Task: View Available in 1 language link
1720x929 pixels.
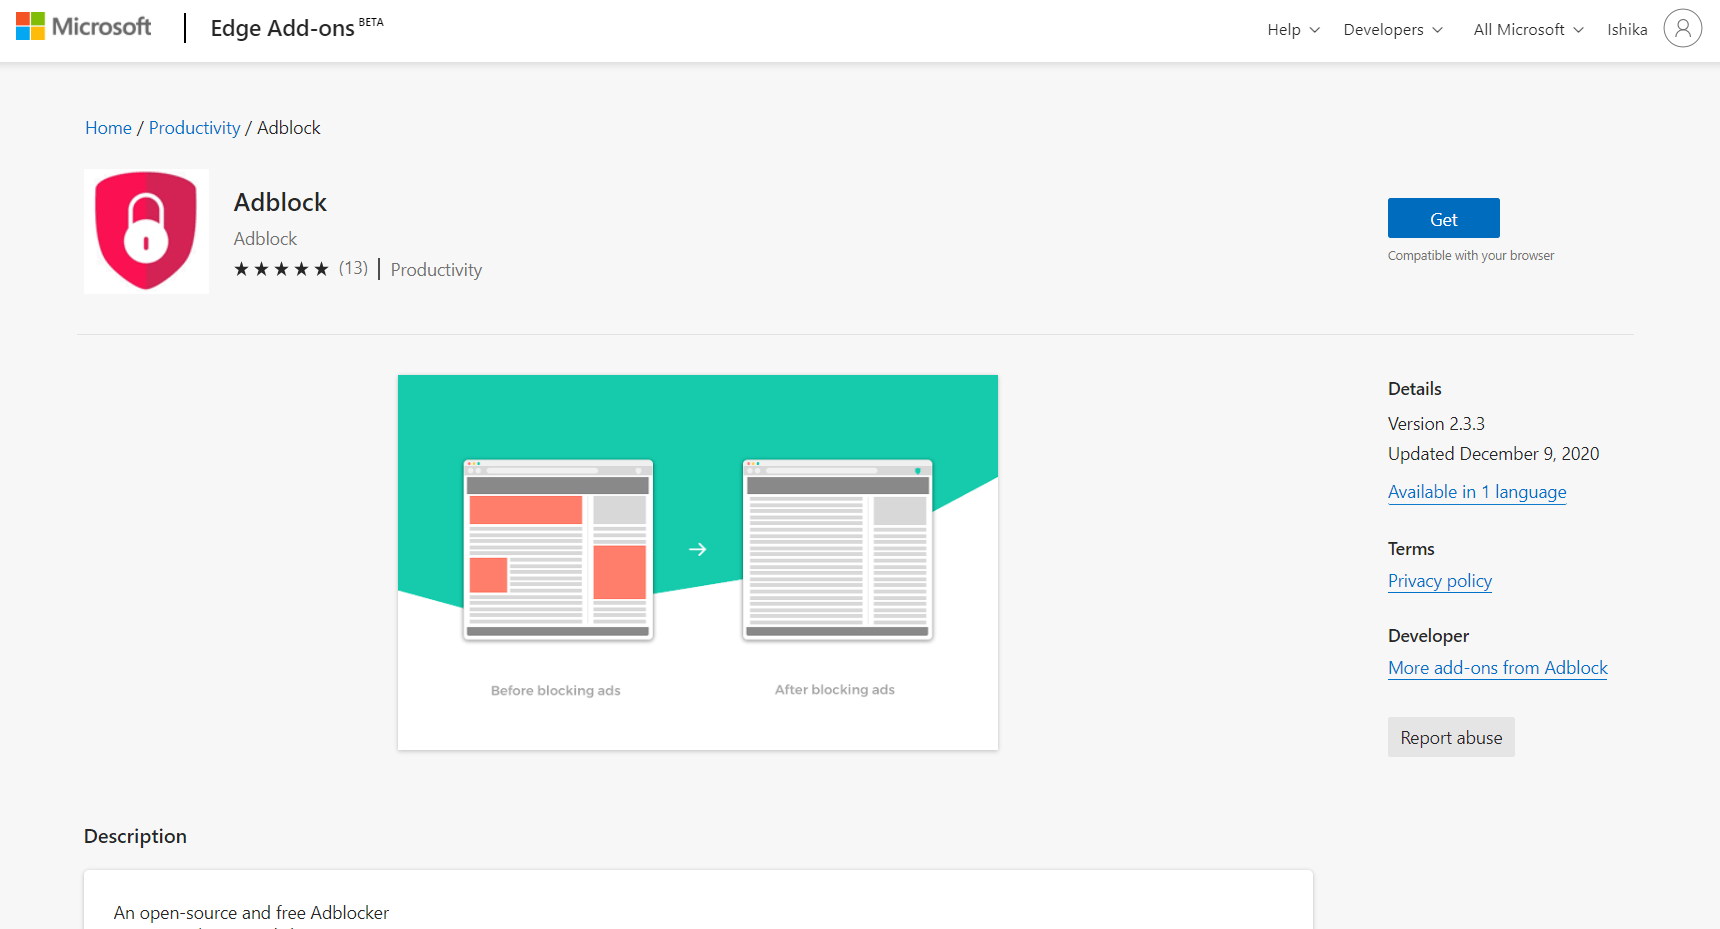Action: click(x=1476, y=492)
